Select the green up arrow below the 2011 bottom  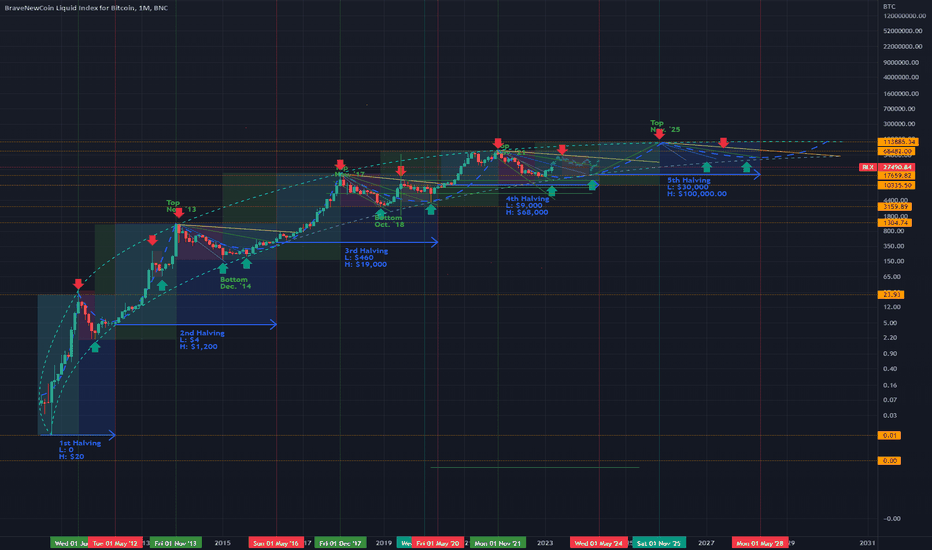pos(95,347)
